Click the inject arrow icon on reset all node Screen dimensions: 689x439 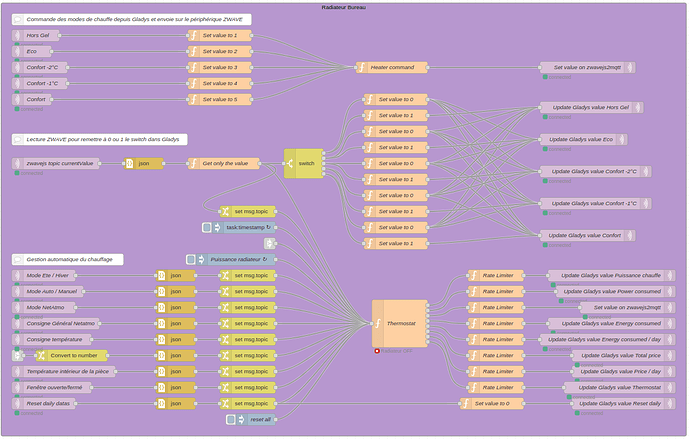tap(240, 419)
